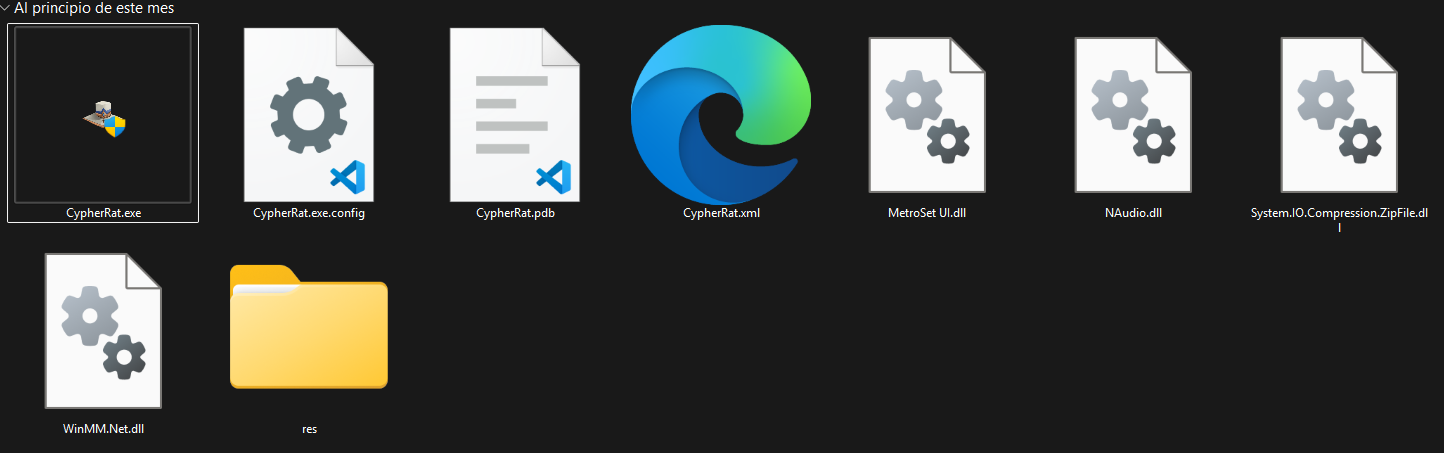Click the CypherRat.exe.config gear file icon
1444x453 pixels.
point(309,114)
